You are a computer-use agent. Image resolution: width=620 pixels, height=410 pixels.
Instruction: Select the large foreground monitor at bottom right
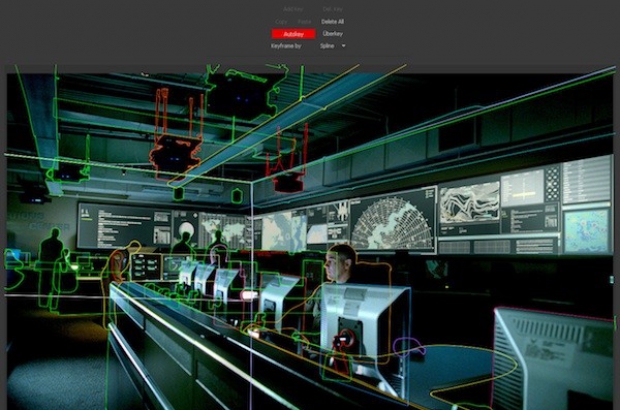[x=552, y=360]
